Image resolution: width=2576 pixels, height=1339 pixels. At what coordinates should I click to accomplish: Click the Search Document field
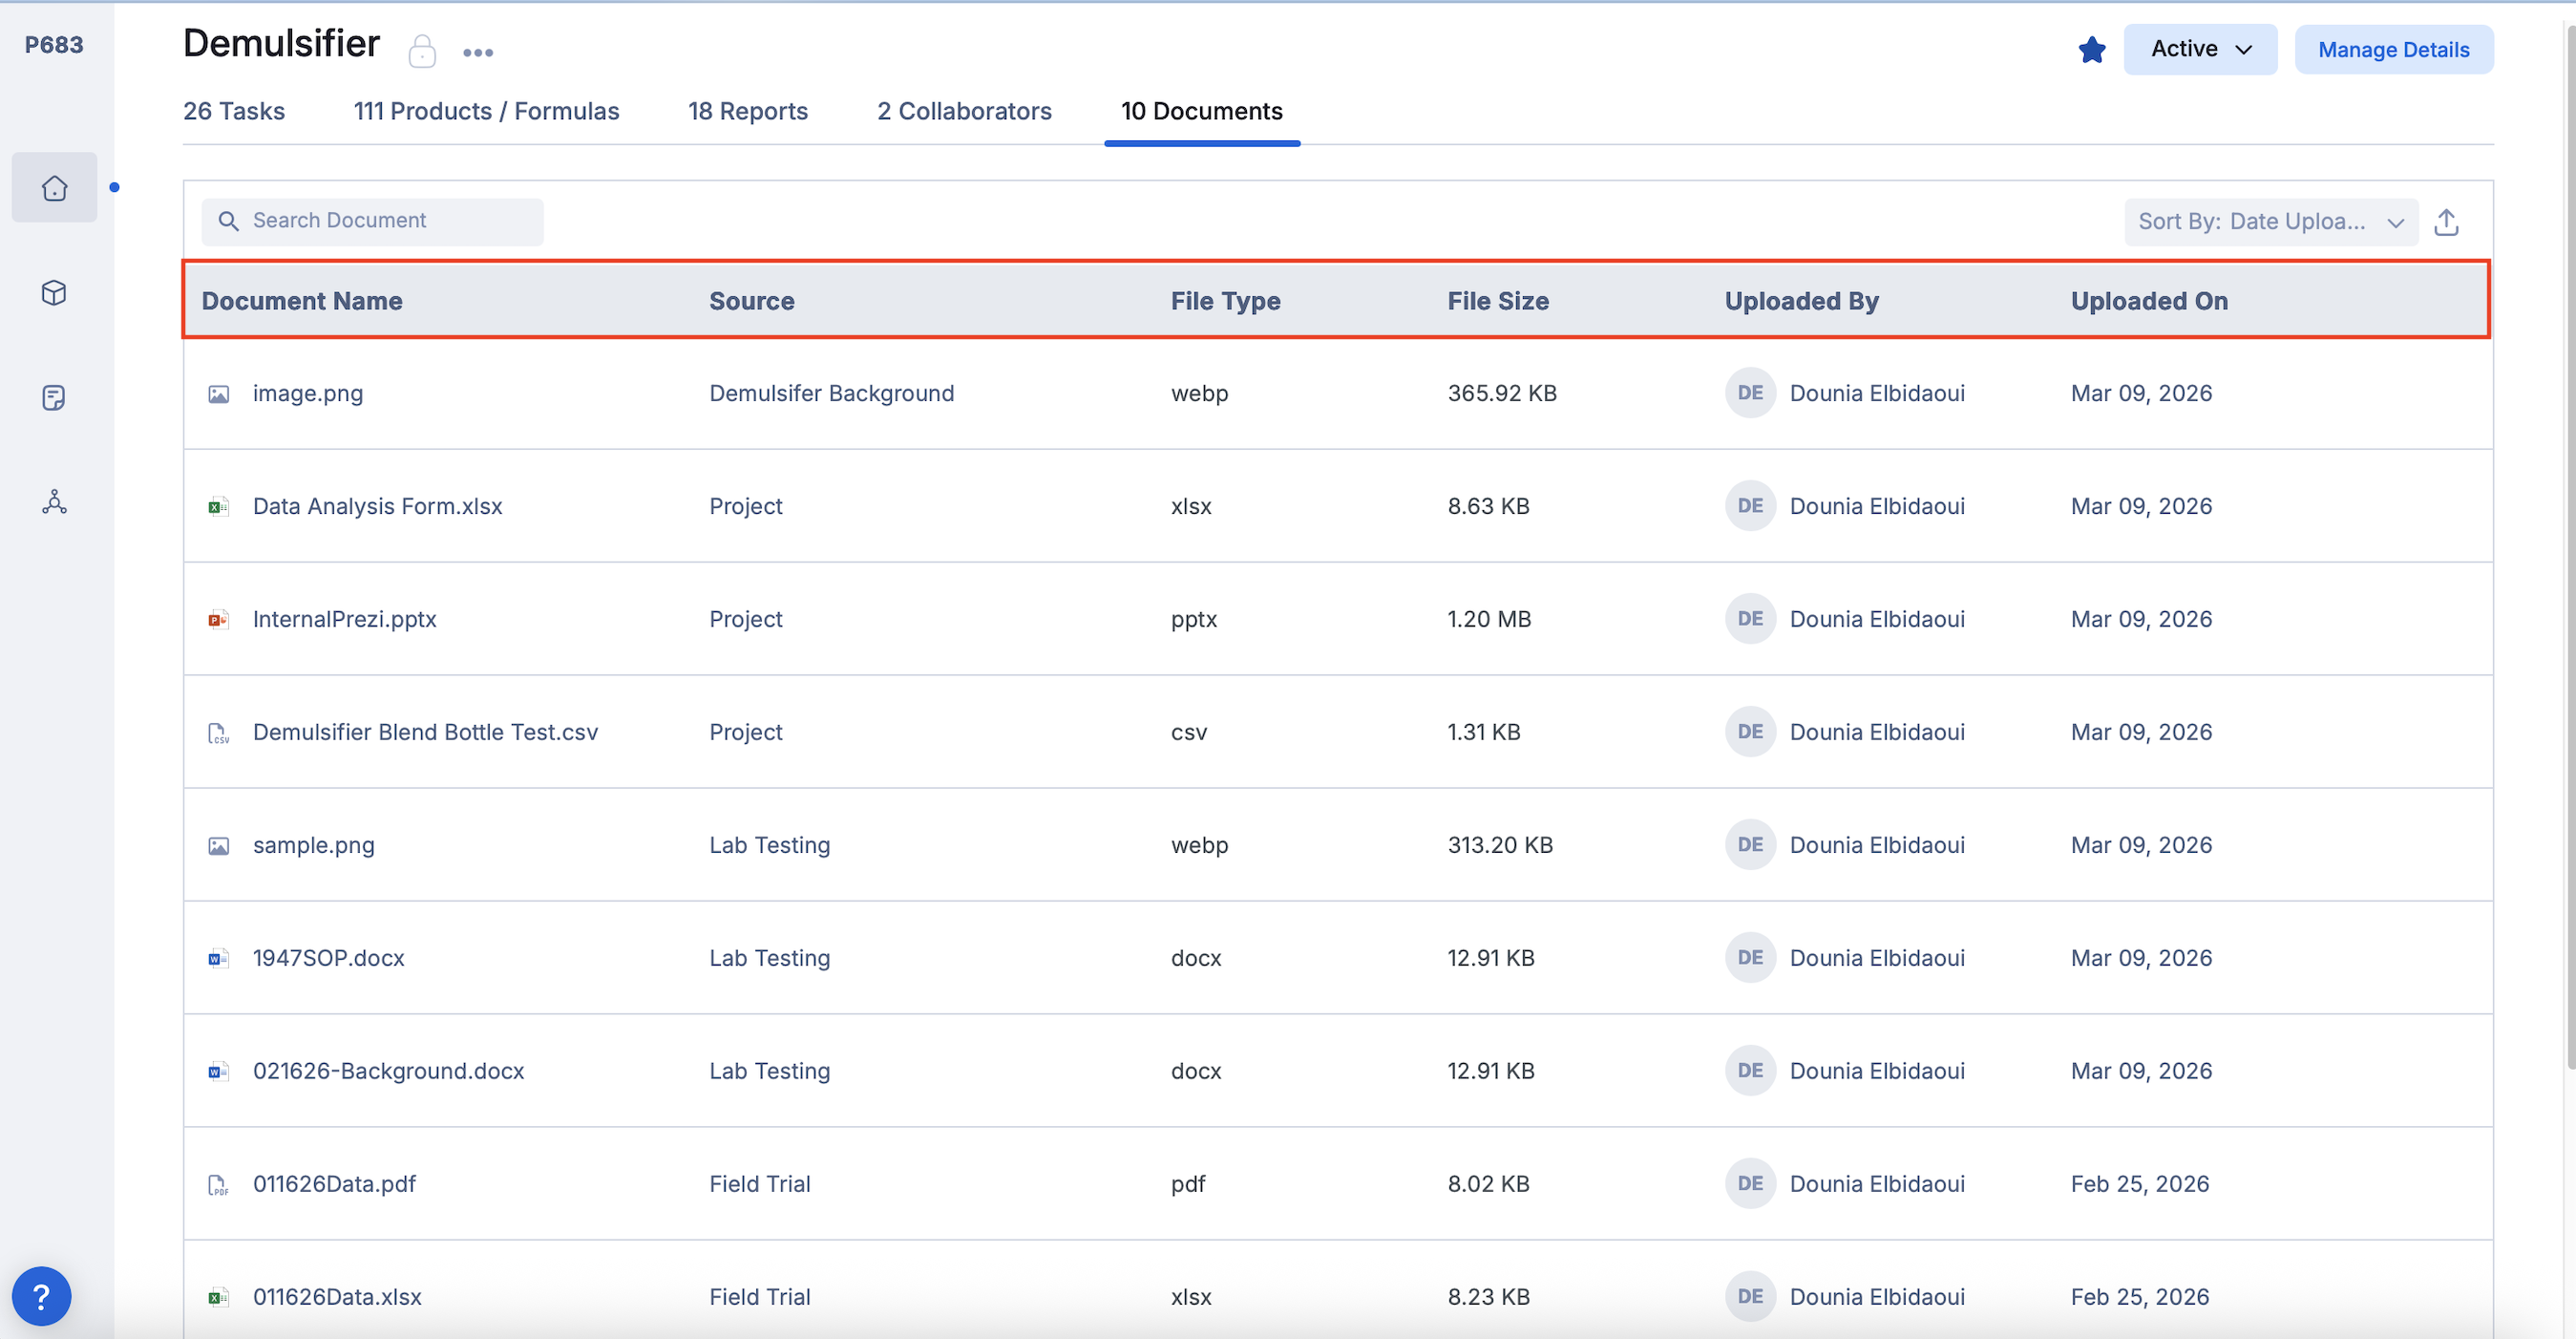(372, 221)
